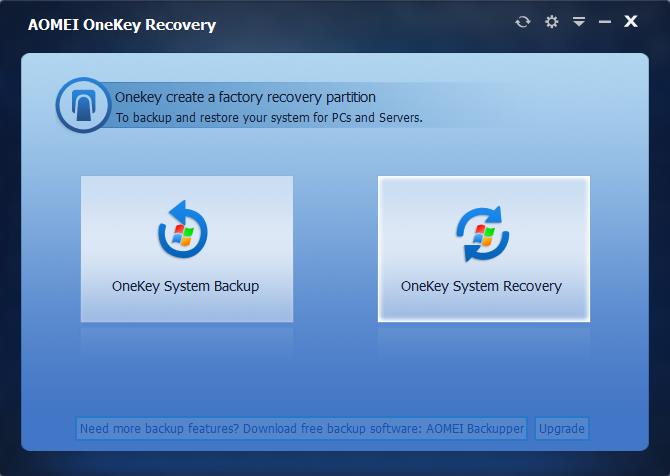The height and width of the screenshot is (476, 670).
Task: Select the OneKey System Recovery text label
Action: tap(481, 286)
